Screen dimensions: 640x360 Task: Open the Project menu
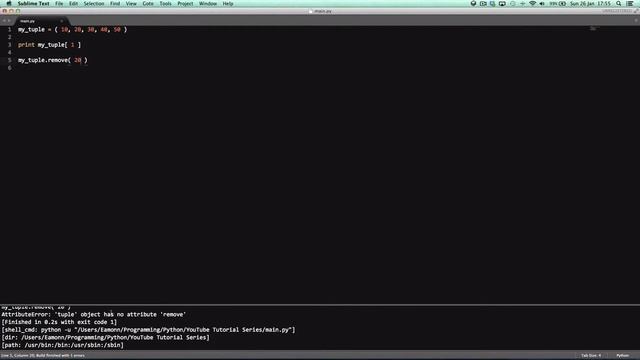point(185,4)
